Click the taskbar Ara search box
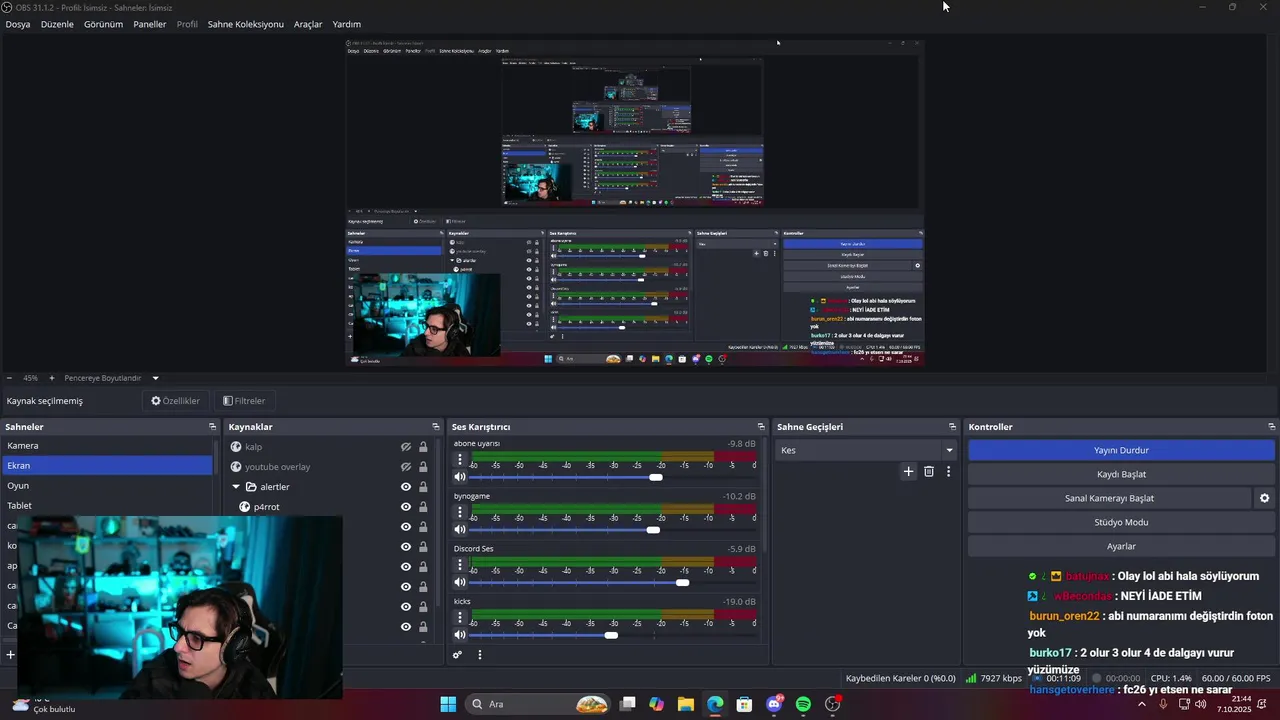This screenshot has height=720, width=1280. click(539, 704)
